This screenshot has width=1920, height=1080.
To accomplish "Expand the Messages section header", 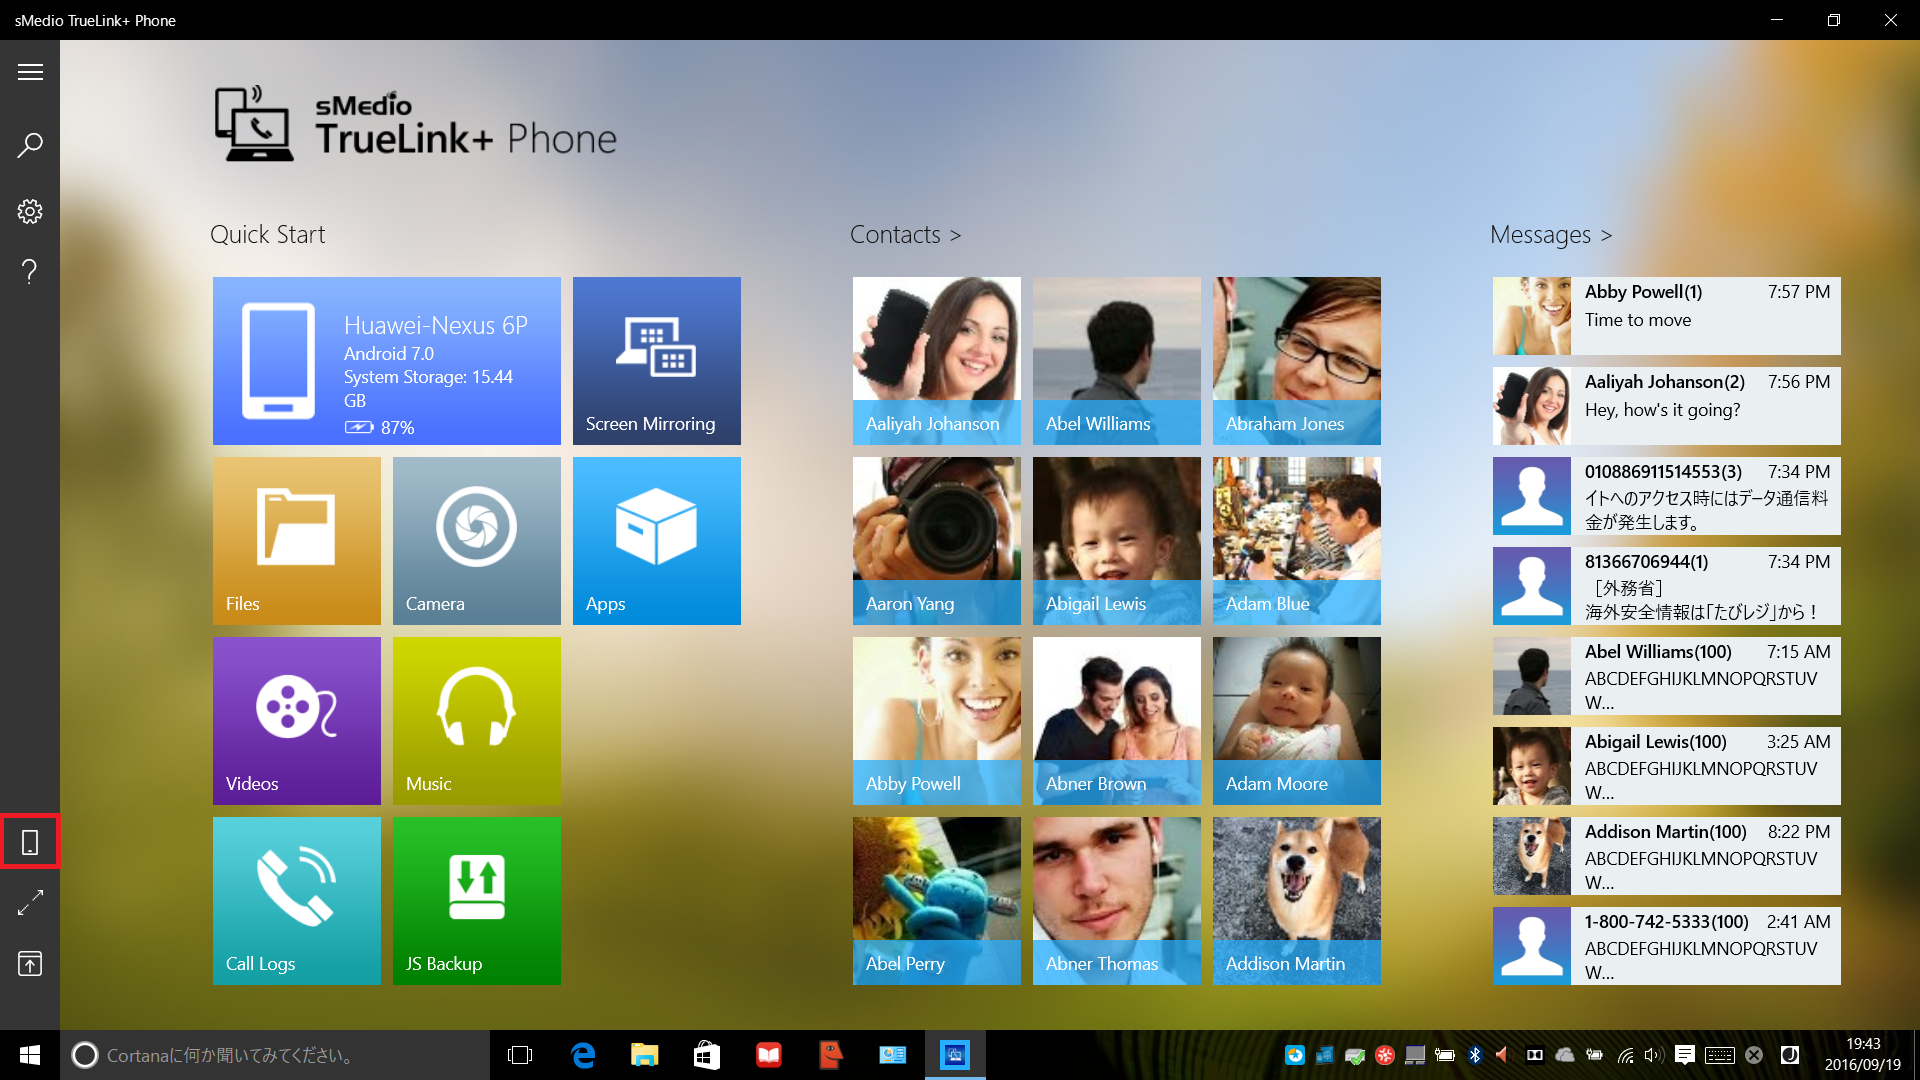I will tap(1551, 234).
